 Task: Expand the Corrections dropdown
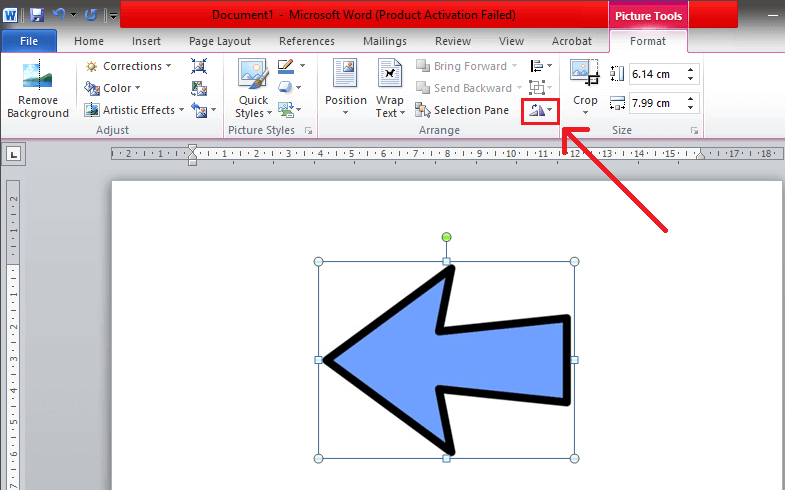point(129,66)
